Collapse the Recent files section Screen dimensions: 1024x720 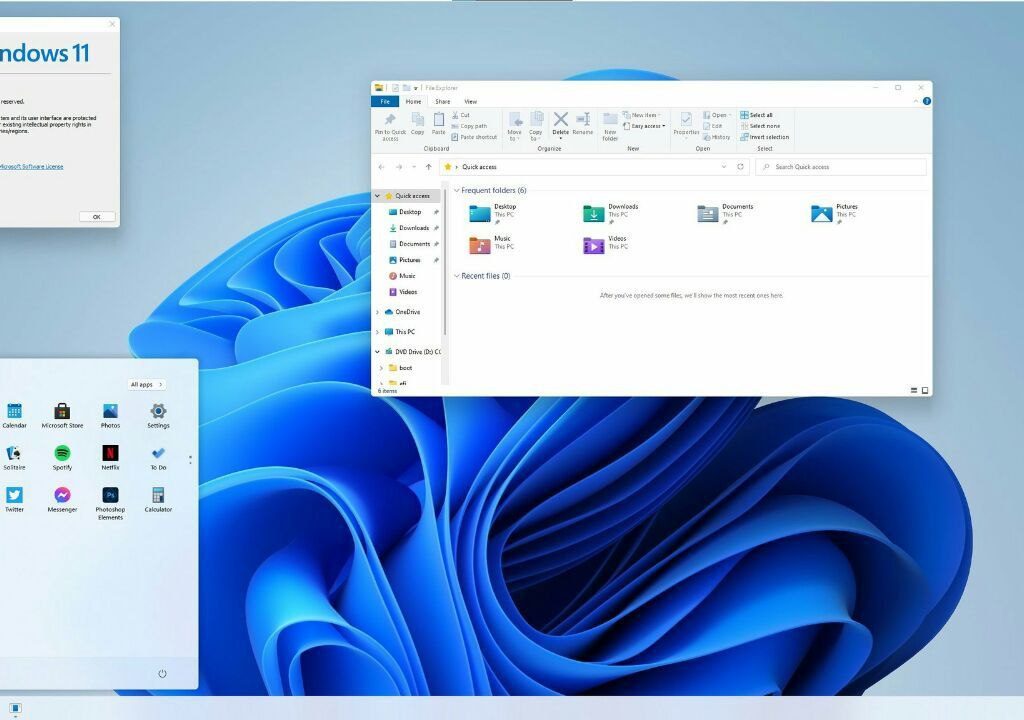click(x=456, y=276)
